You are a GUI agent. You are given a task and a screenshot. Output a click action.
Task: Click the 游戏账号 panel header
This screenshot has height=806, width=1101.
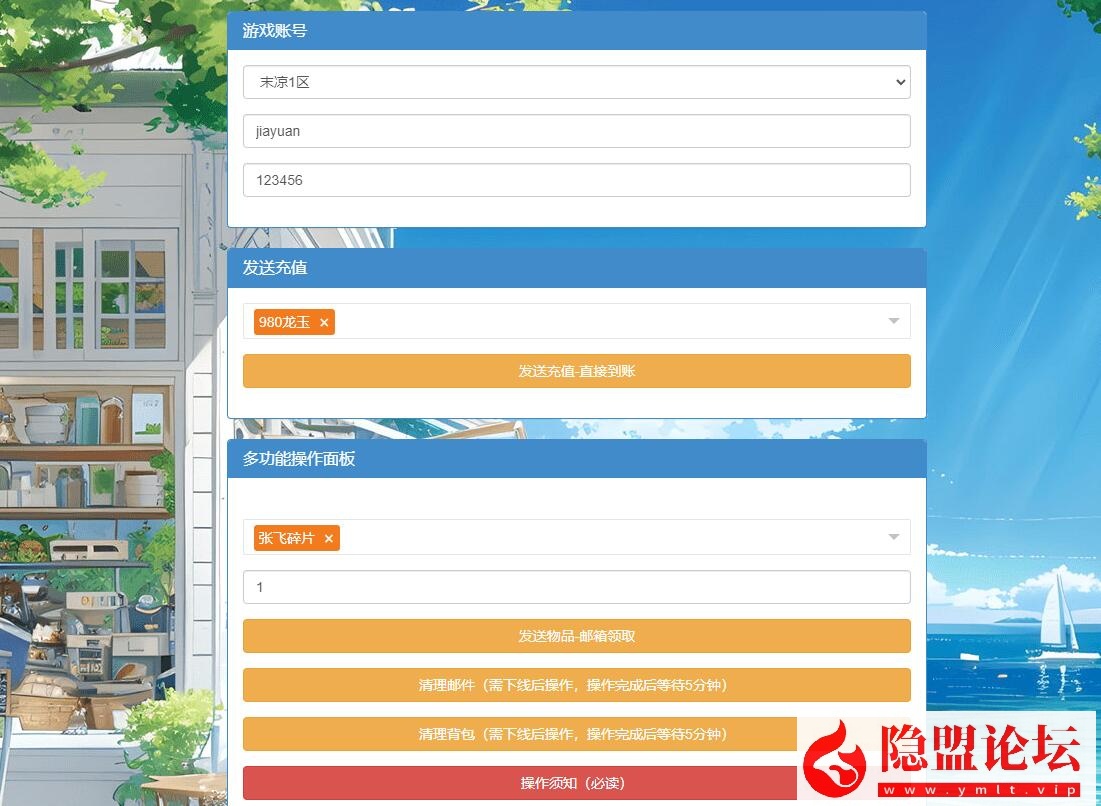(x=576, y=31)
